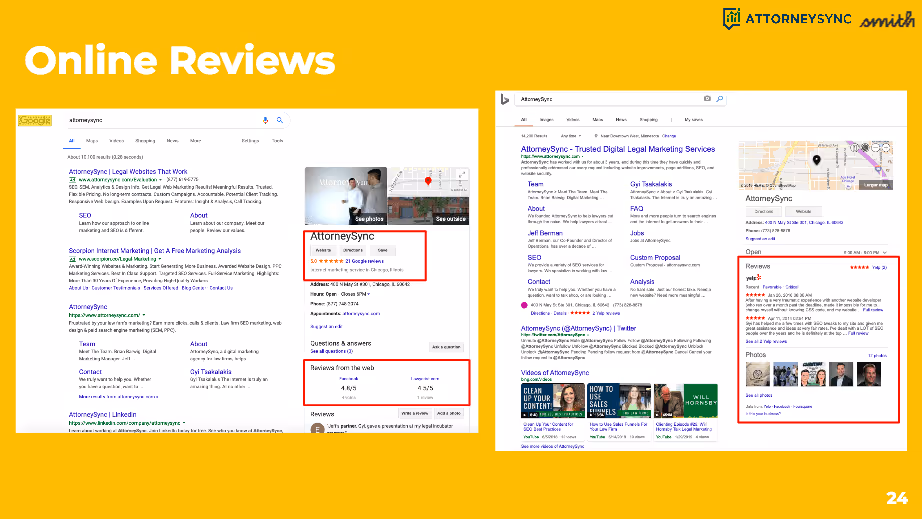
Task: Click the Directions button in Bing panel
Action: tap(764, 211)
